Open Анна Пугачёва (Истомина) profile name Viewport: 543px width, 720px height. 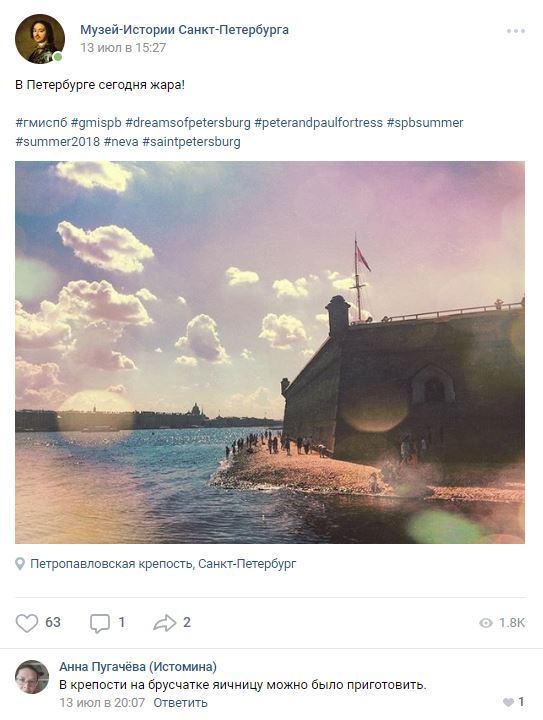(x=138, y=666)
